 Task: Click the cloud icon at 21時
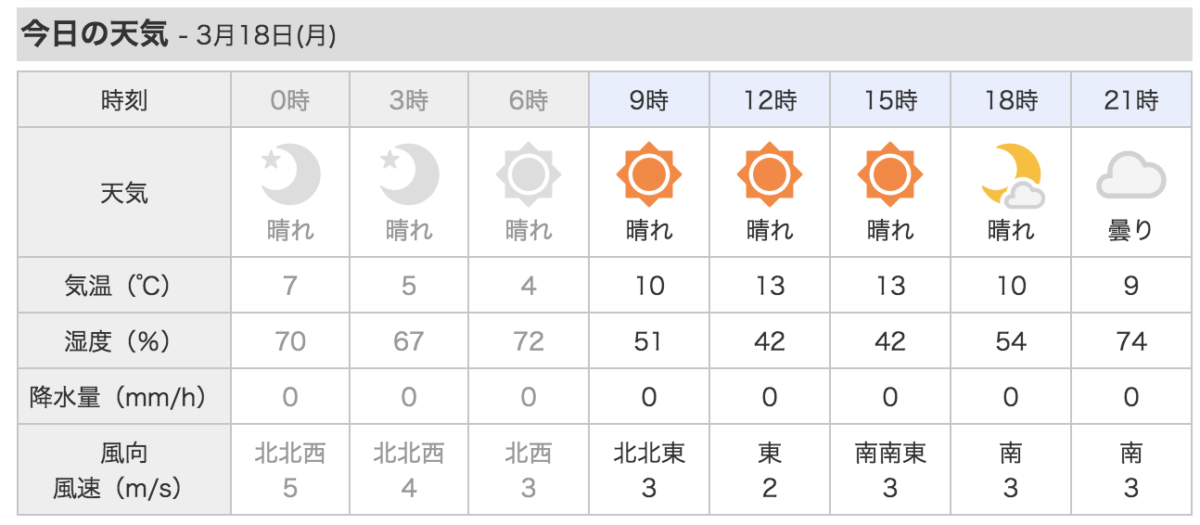pyautogui.click(x=1131, y=177)
